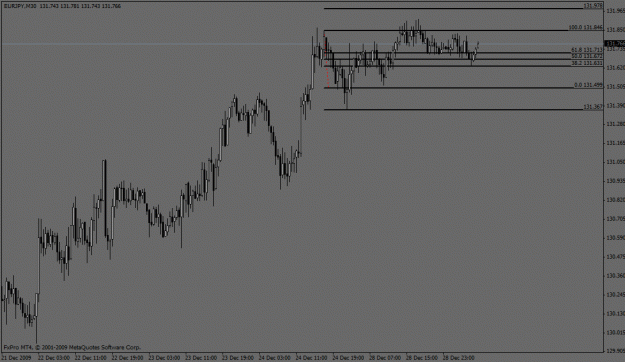Select the 0.0 131.499 Fibonacci level label
Viewport: 625px width, 362px height.
tap(588, 85)
